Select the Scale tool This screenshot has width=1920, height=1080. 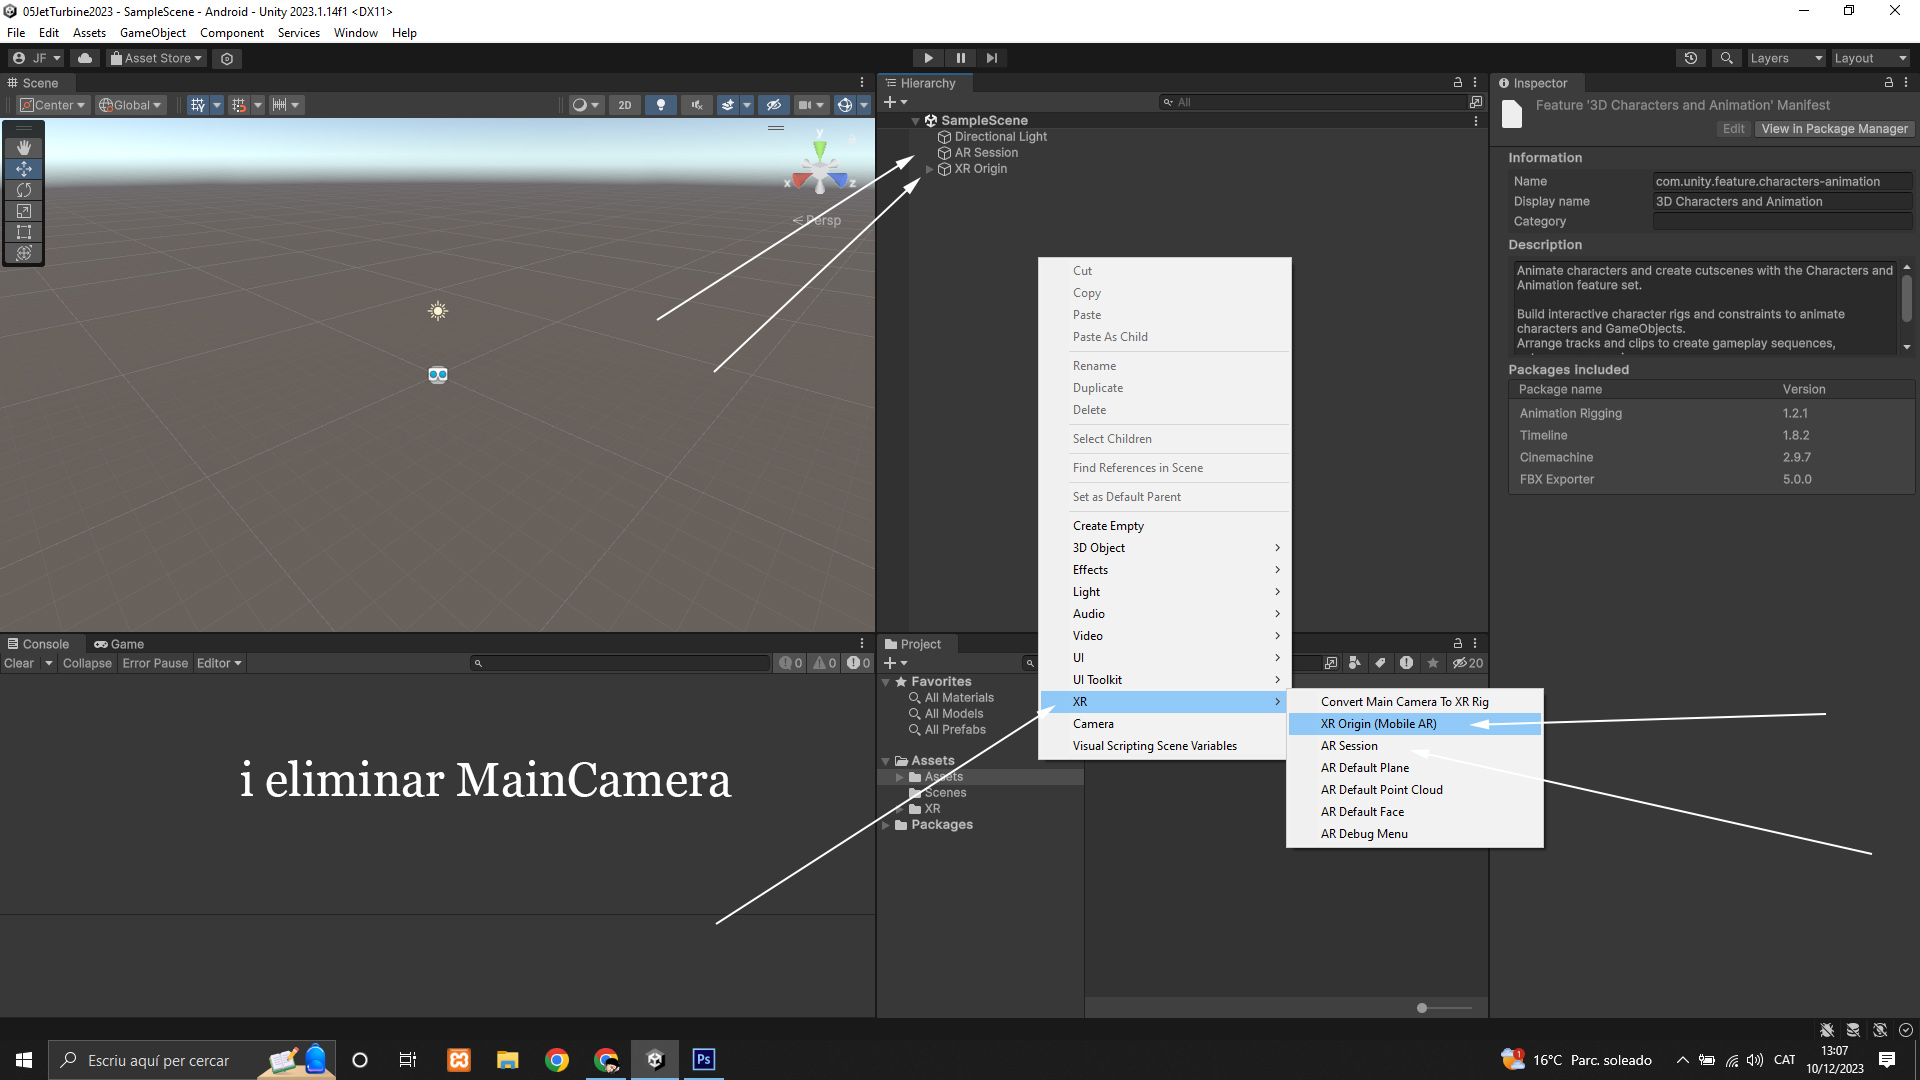(24, 211)
